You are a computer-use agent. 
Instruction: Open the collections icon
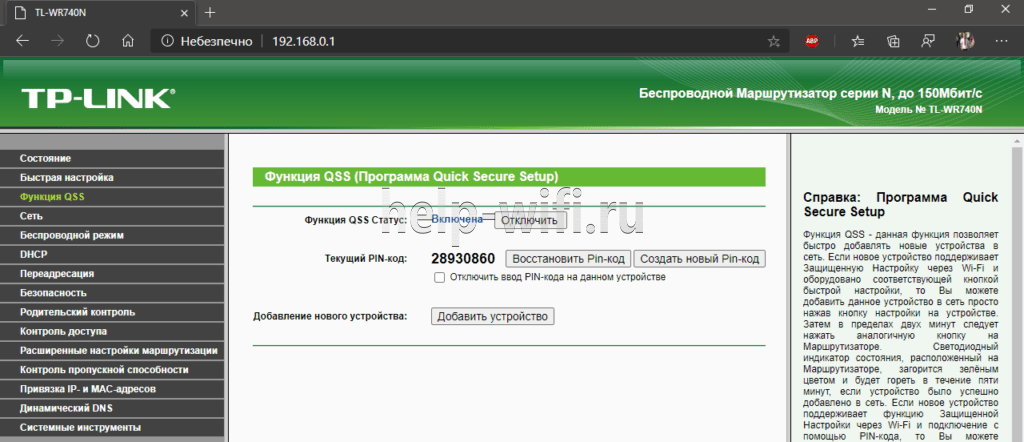click(893, 41)
